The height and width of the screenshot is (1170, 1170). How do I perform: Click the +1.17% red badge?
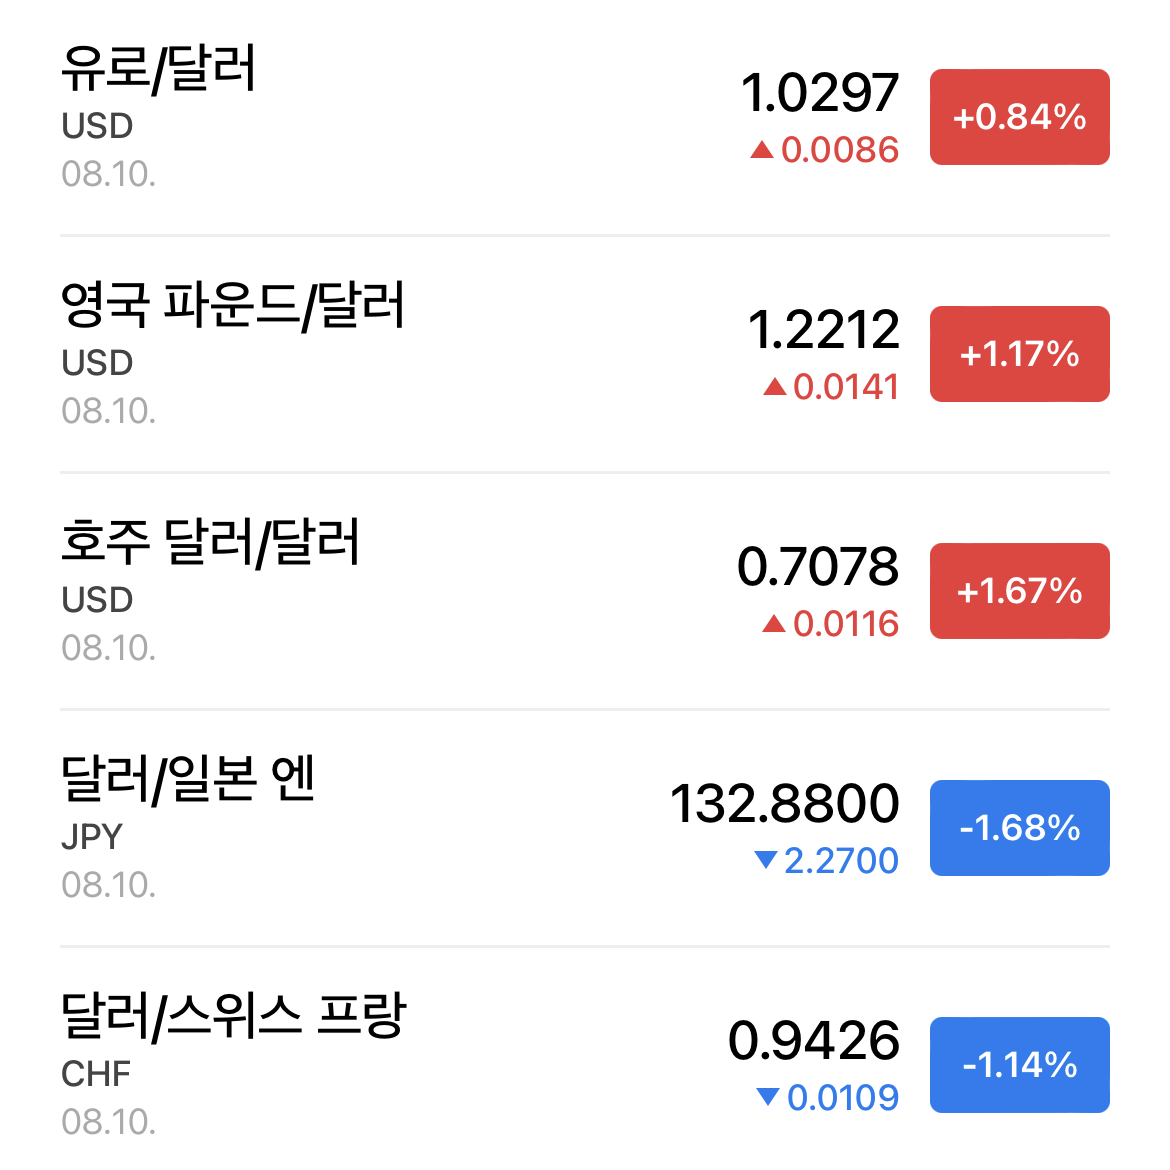pyautogui.click(x=1019, y=354)
